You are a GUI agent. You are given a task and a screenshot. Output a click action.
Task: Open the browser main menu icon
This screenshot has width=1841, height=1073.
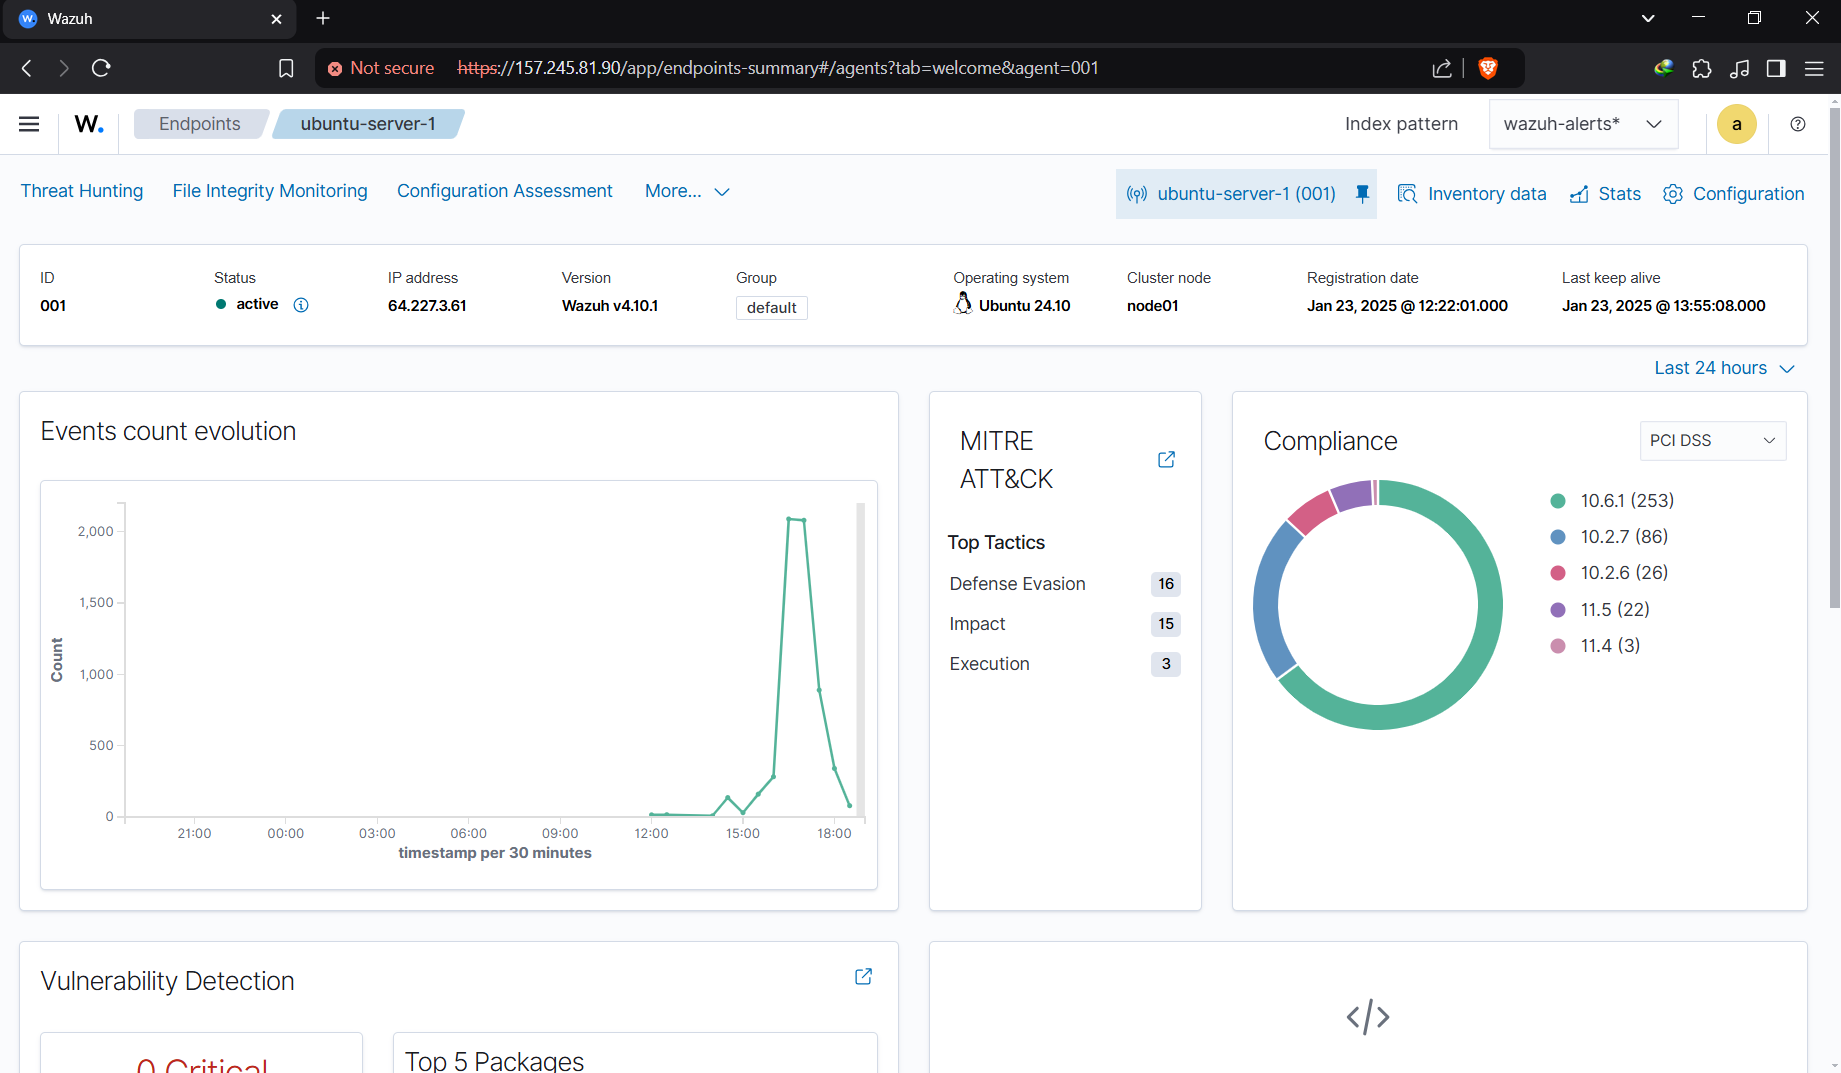tap(1814, 68)
